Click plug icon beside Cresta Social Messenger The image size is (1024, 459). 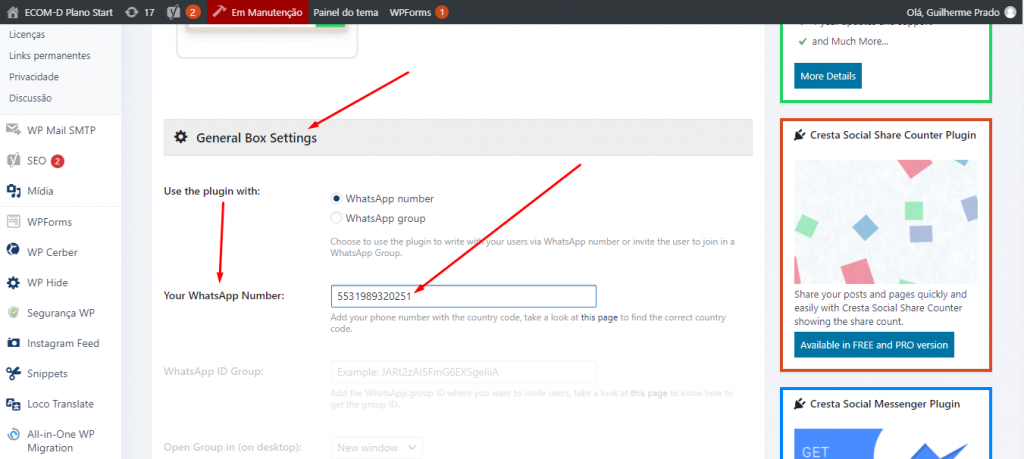click(x=799, y=404)
